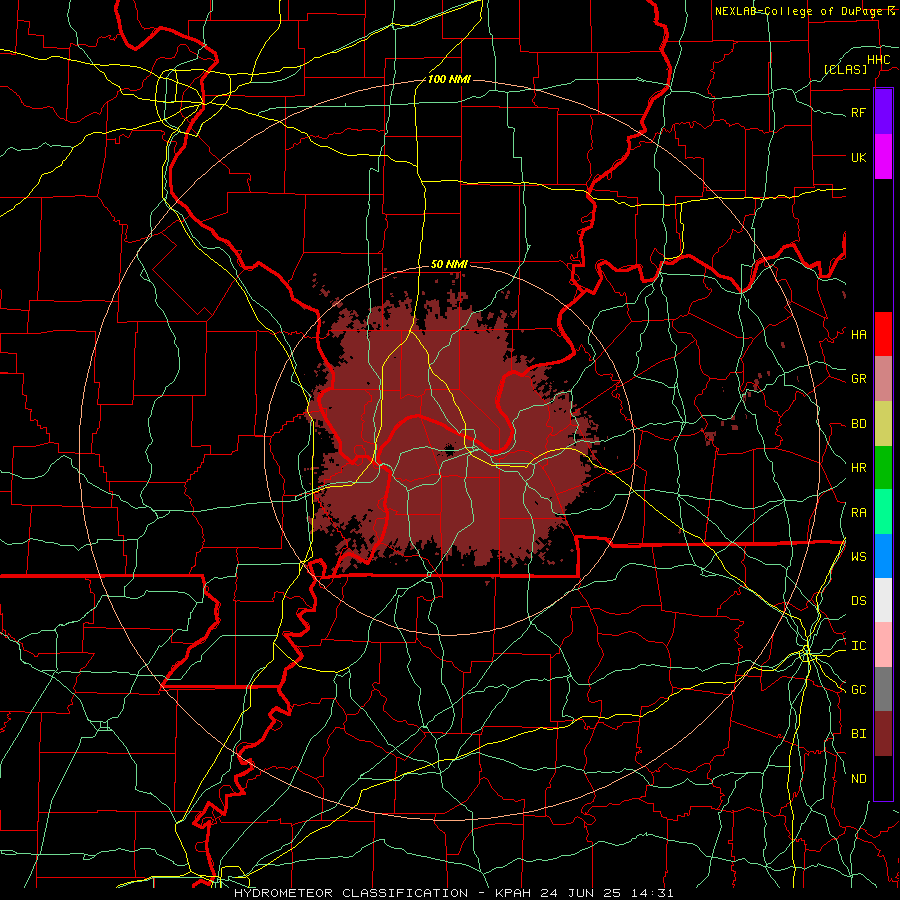This screenshot has height=900, width=900.
Task: Click the WS legend label
Action: (x=858, y=557)
